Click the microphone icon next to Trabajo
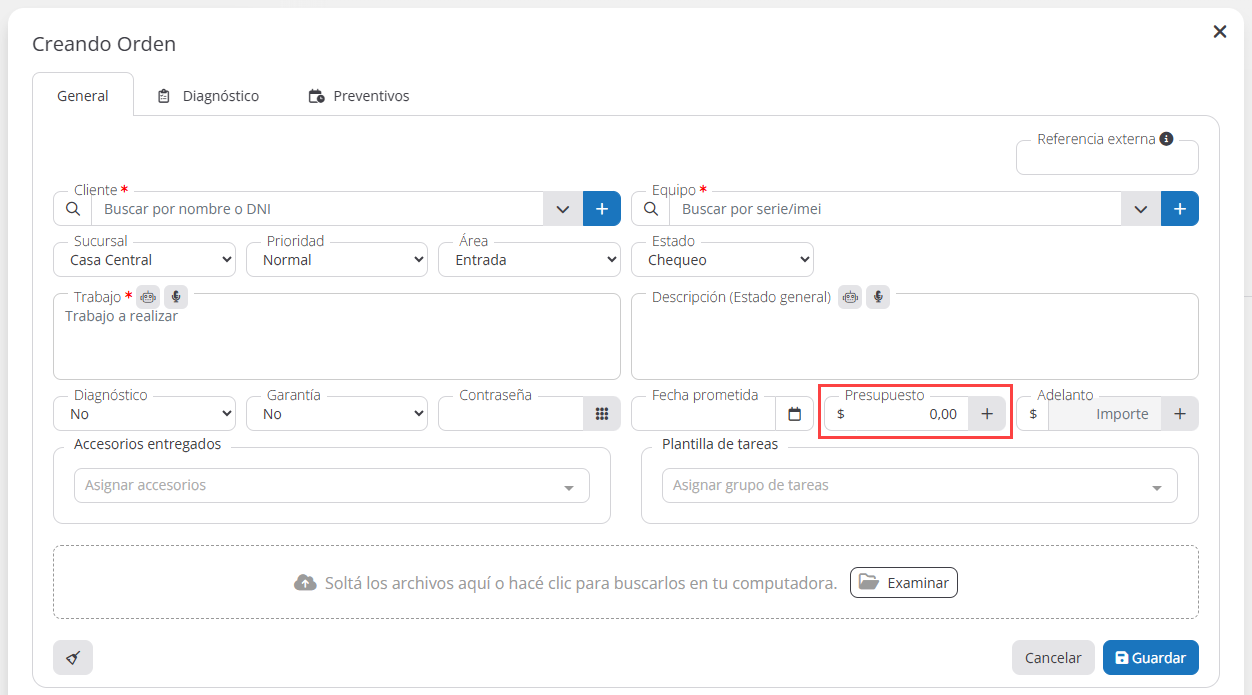The height and width of the screenshot is (695, 1252). [x=176, y=297]
